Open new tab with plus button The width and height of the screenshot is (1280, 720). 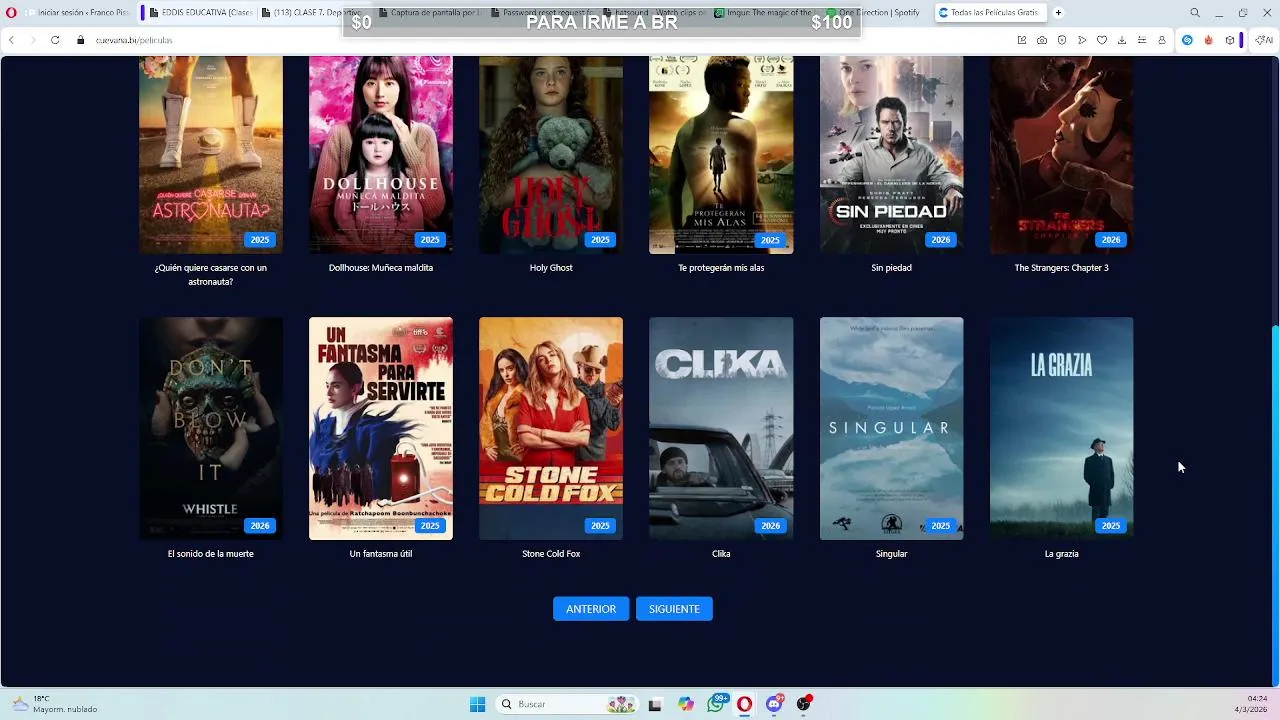coord(1058,13)
